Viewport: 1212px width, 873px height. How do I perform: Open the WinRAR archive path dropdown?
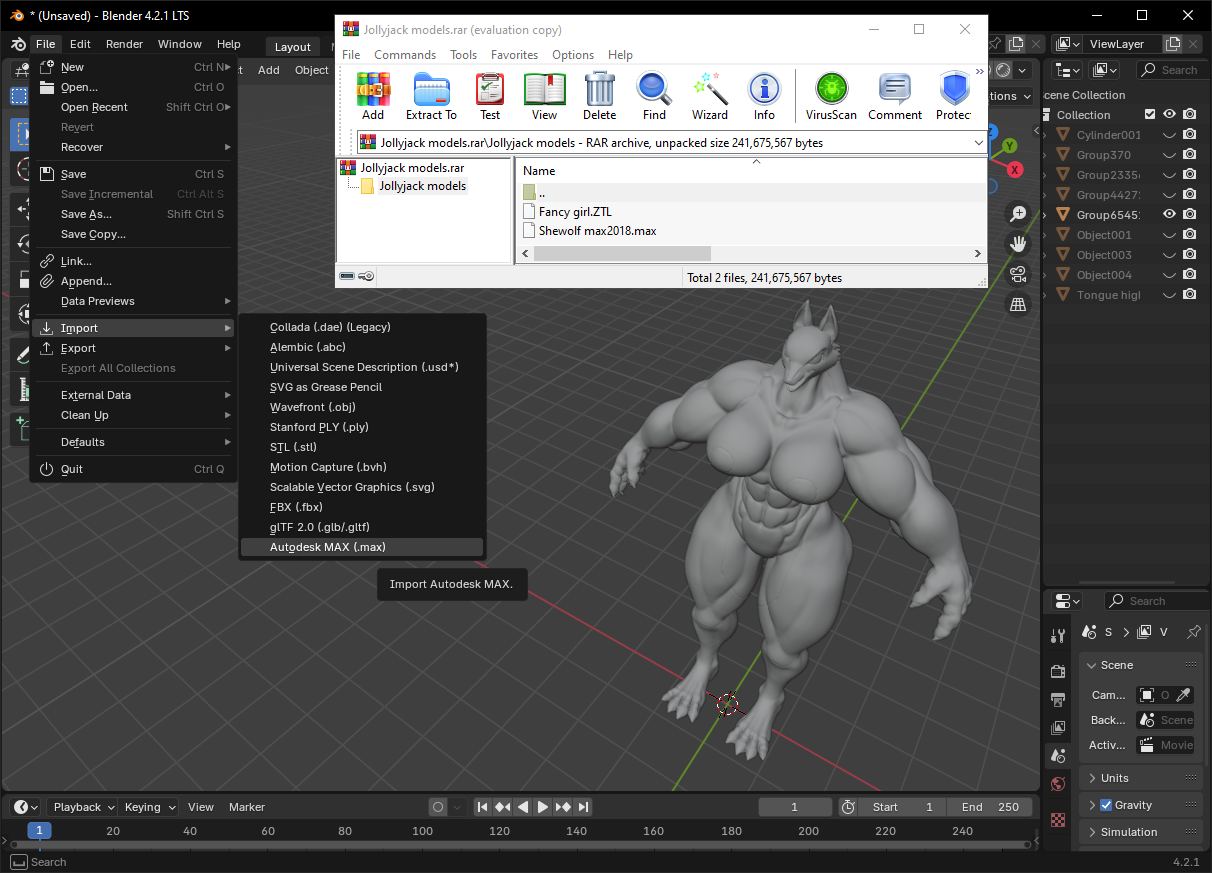977,143
